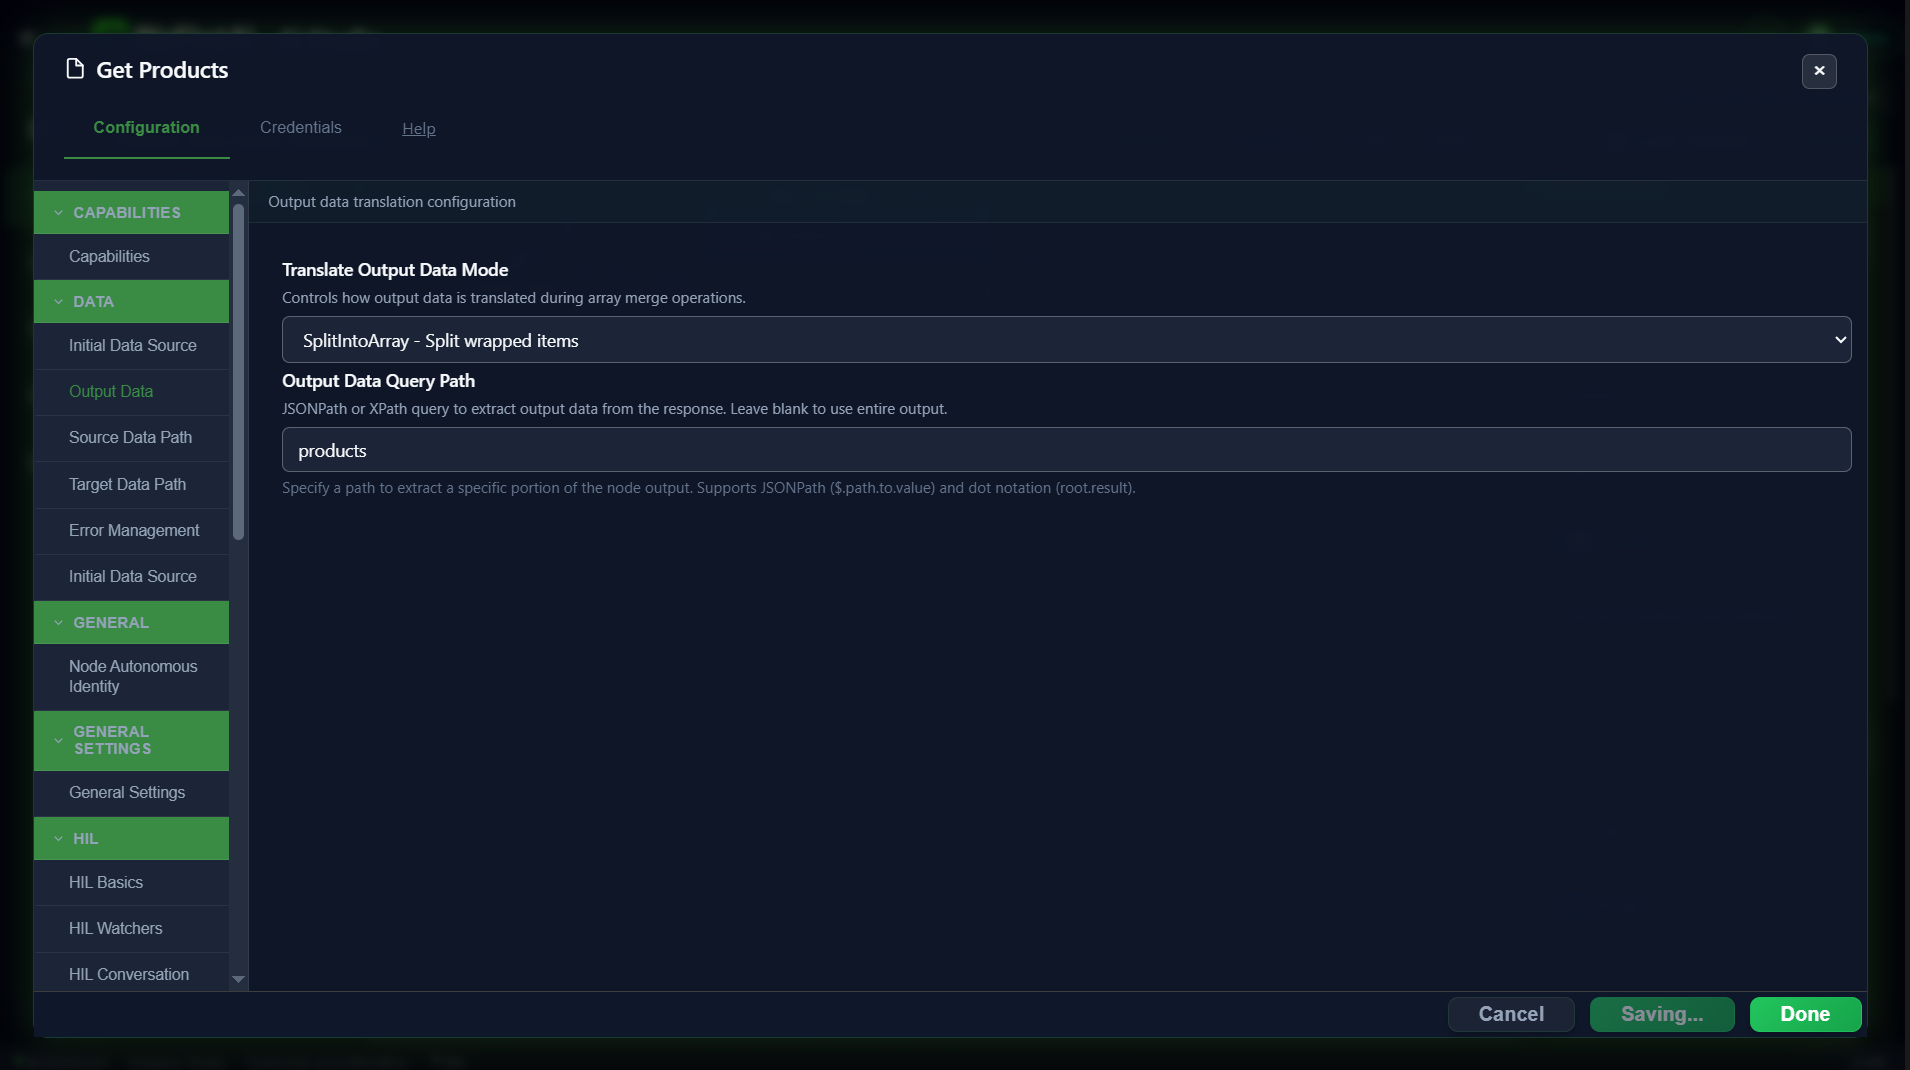This screenshot has height=1070, width=1910.
Task: Collapse the GENERAL section chevron
Action: tap(58, 623)
